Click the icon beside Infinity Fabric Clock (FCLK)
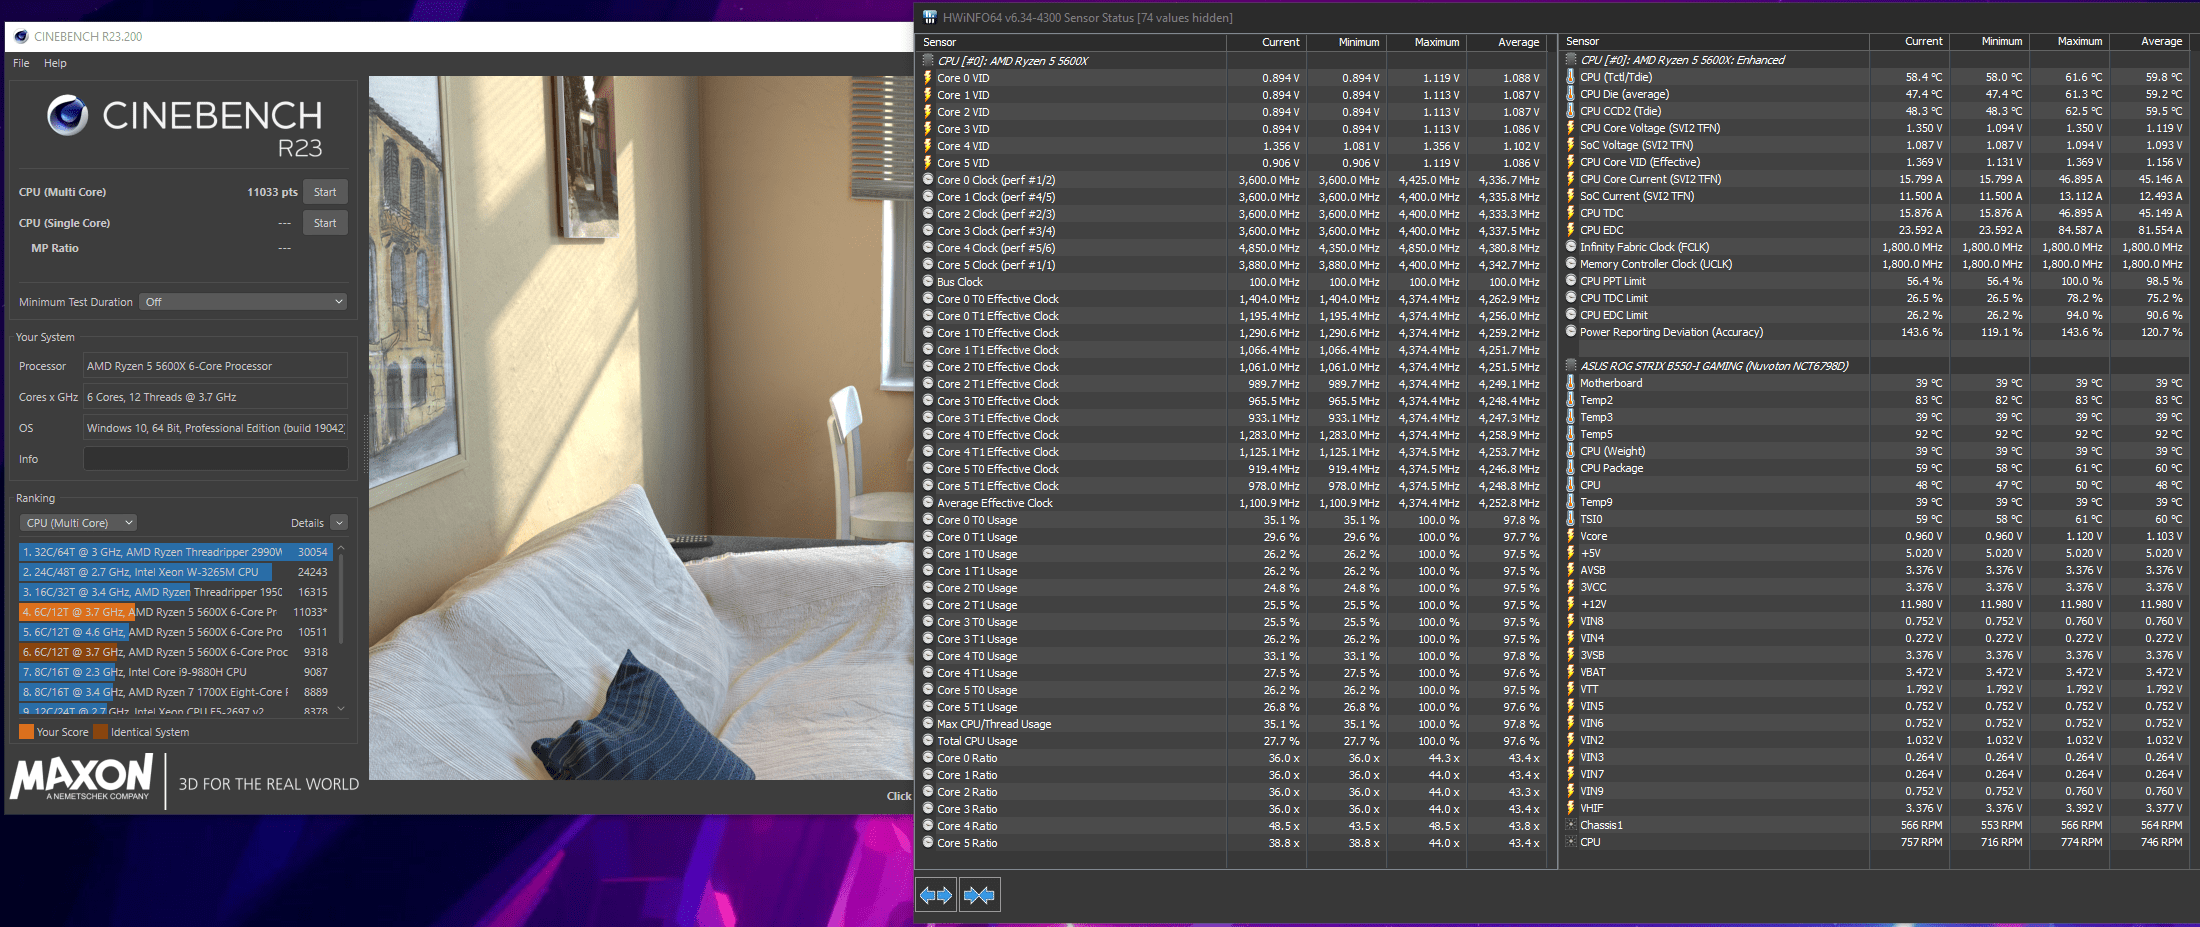 pos(1571,247)
